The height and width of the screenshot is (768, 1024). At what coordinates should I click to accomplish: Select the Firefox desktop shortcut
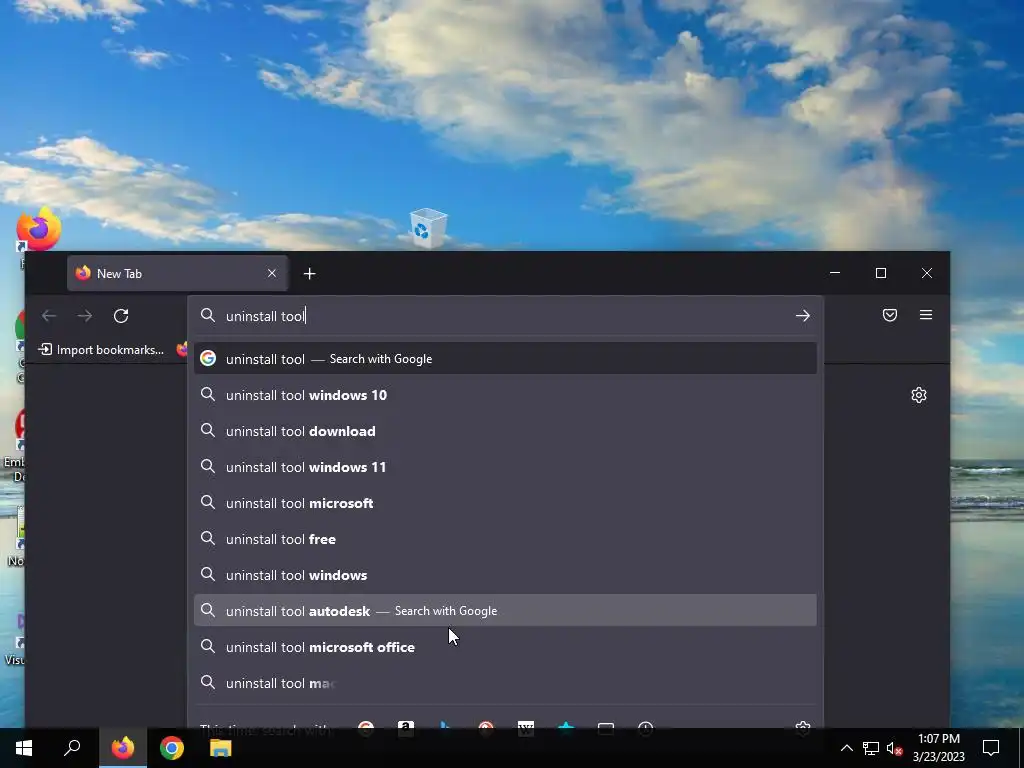pos(39,230)
